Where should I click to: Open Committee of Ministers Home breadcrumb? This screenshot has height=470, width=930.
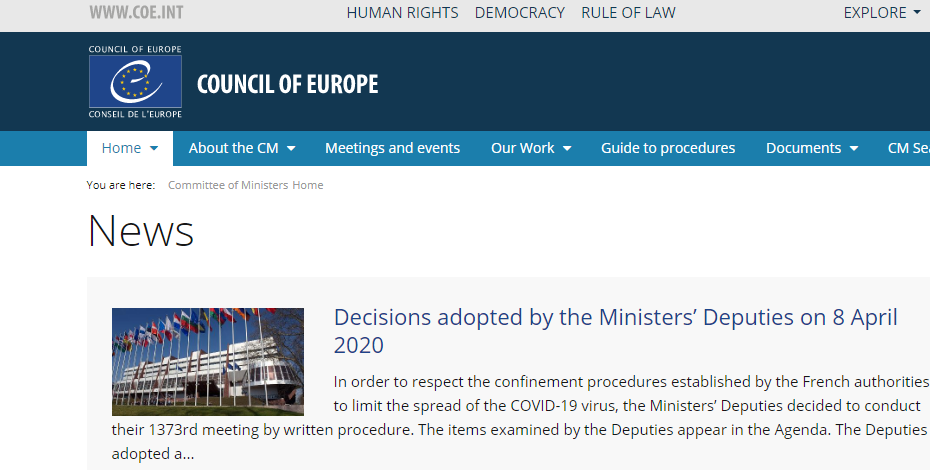246,185
